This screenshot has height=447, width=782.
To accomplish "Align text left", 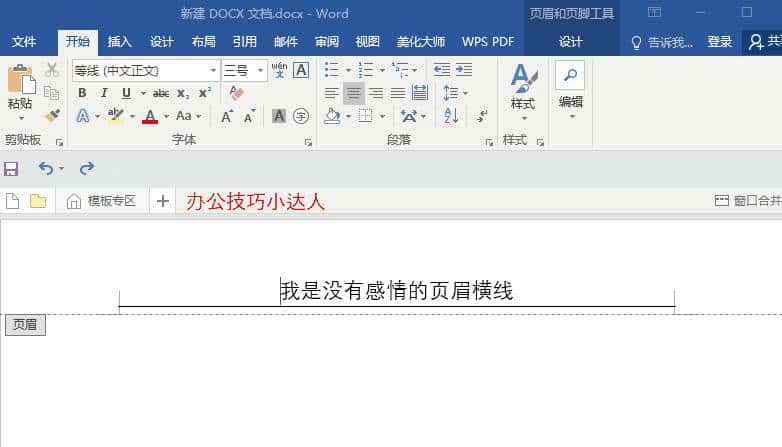I will tap(332, 93).
